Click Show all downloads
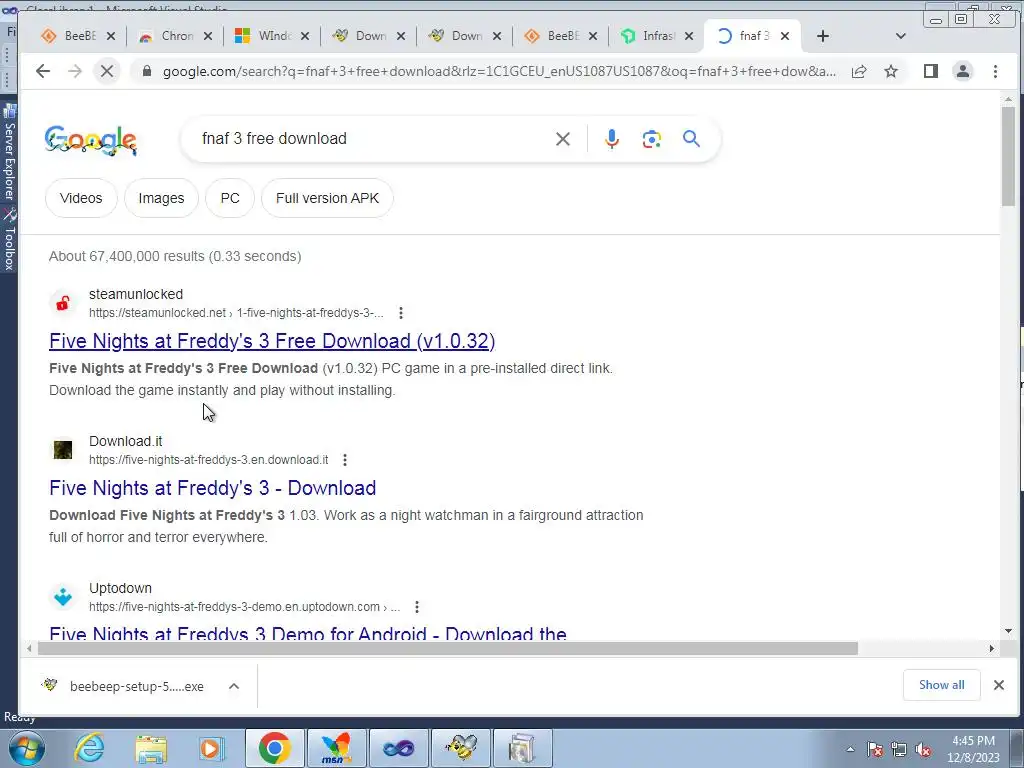1024x768 pixels. [x=941, y=685]
